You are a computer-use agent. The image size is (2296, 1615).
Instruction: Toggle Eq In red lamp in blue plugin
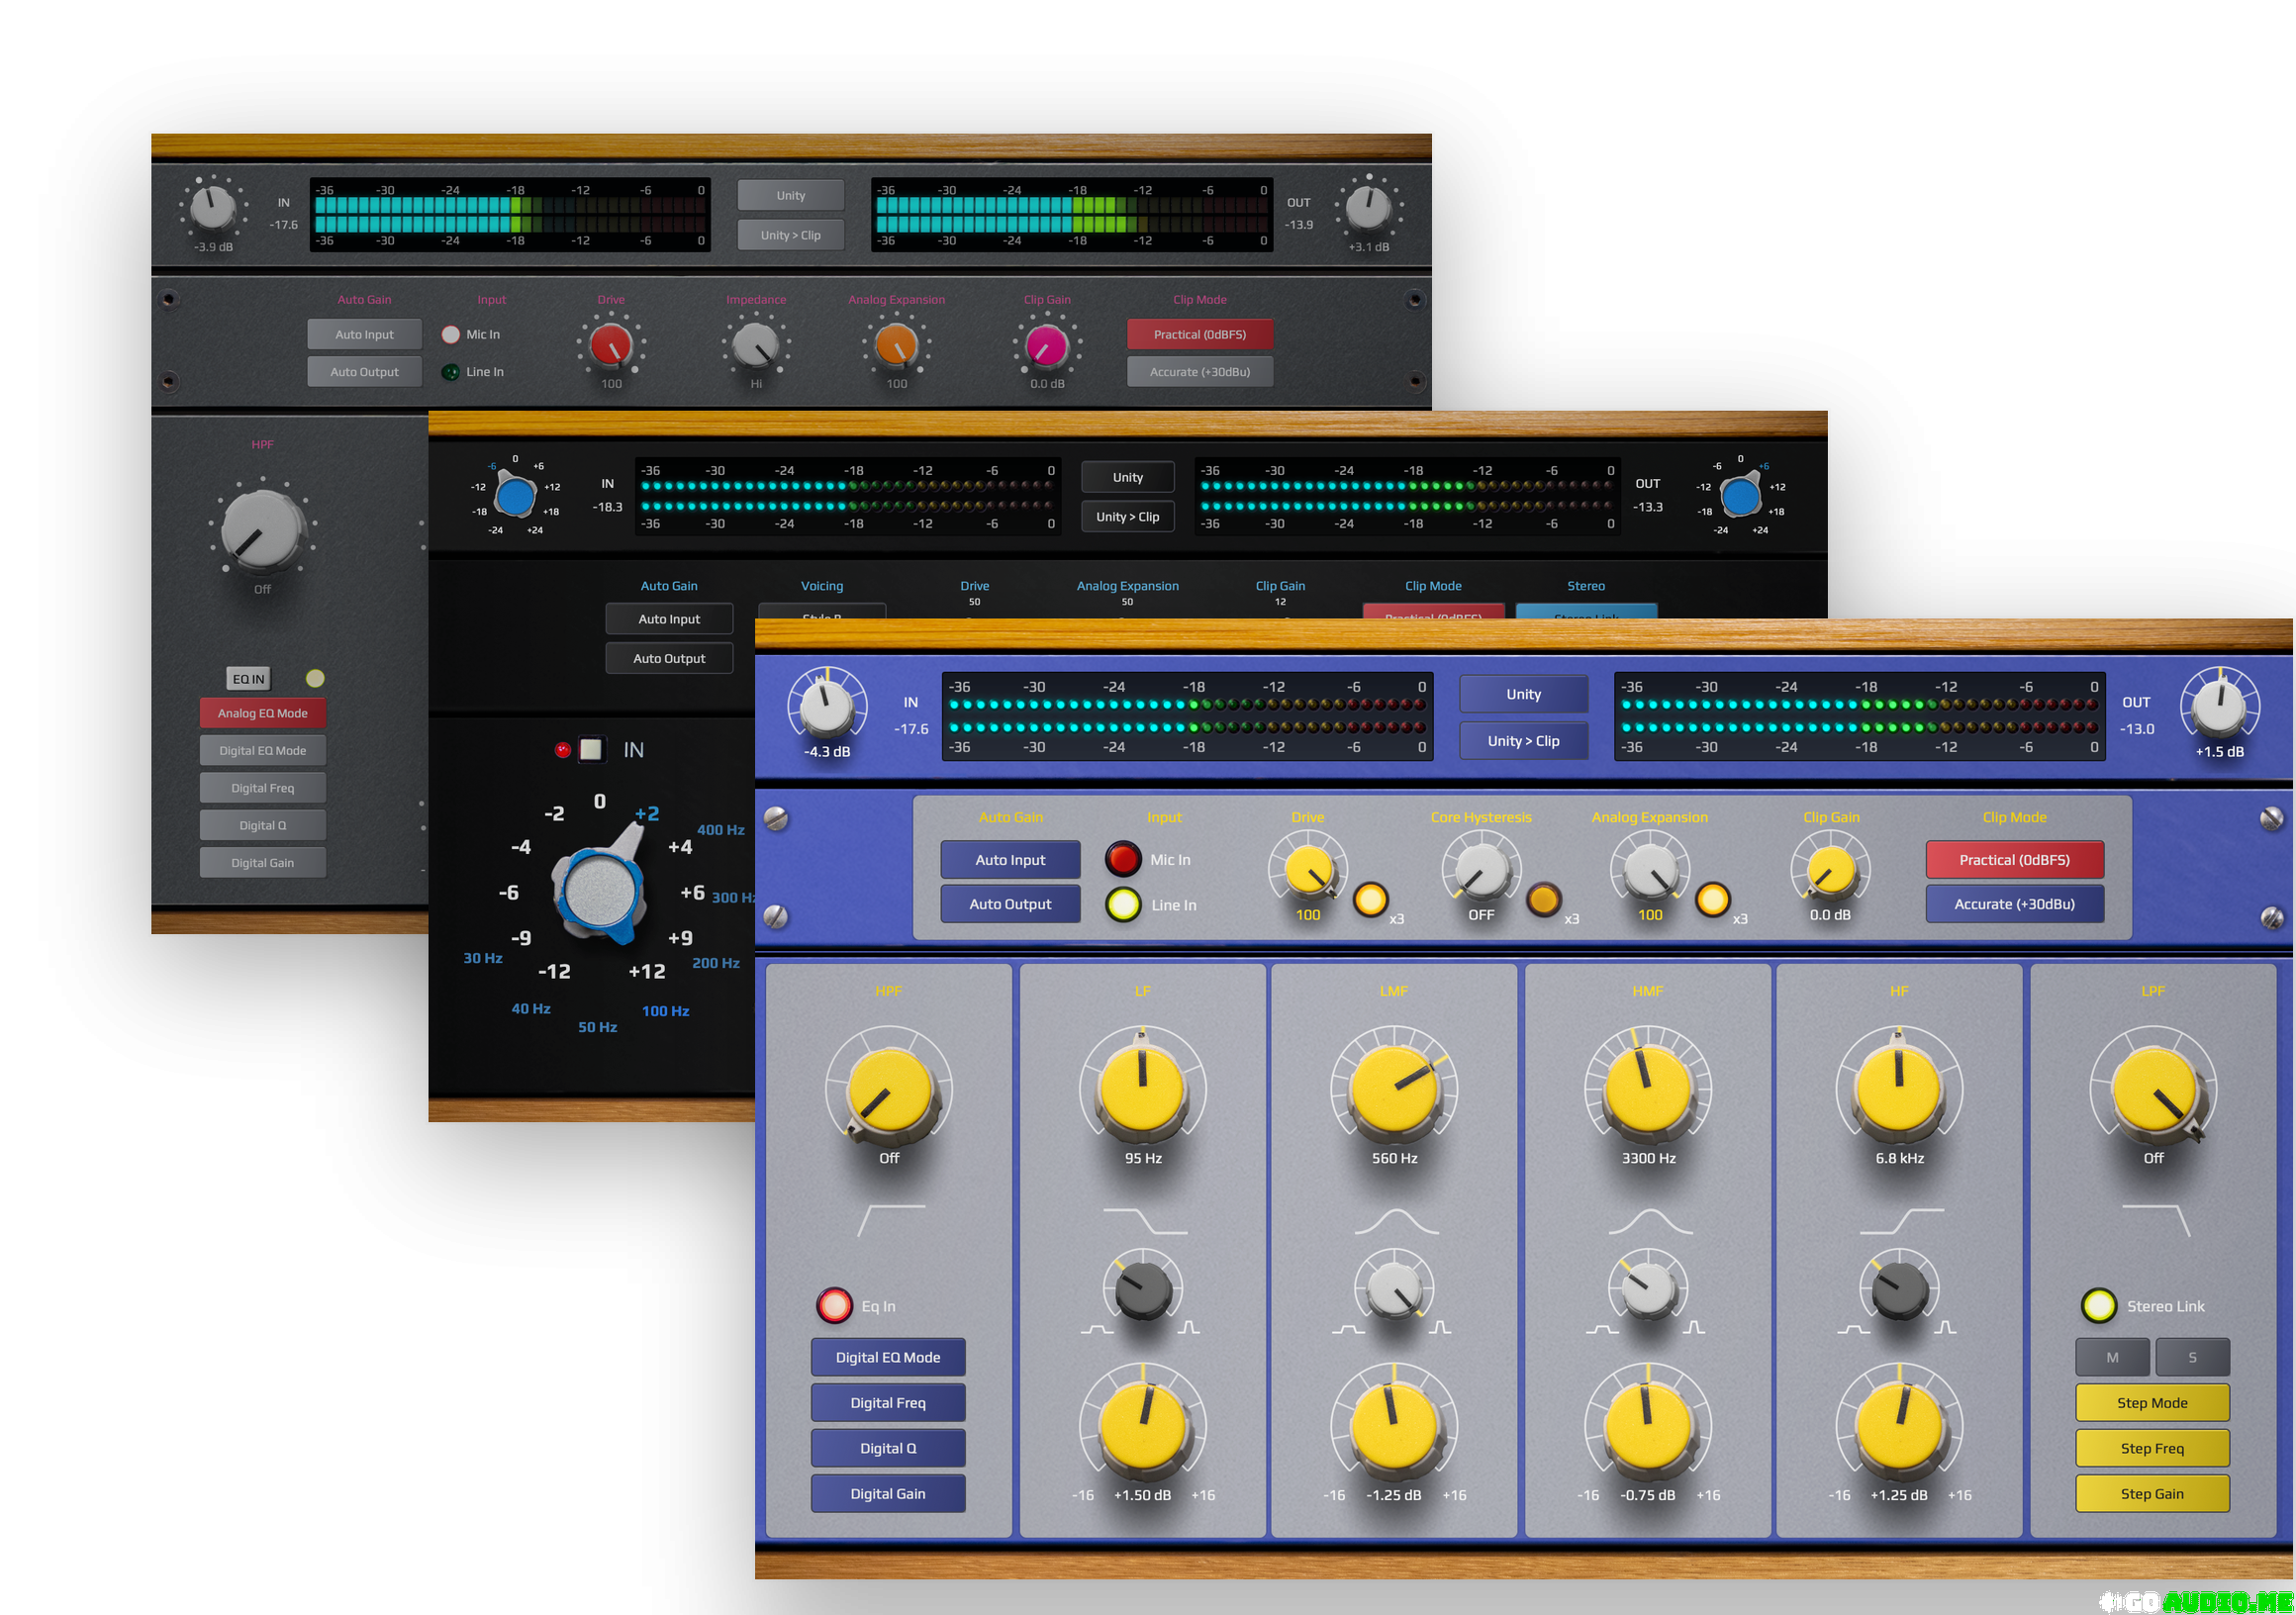click(834, 1305)
